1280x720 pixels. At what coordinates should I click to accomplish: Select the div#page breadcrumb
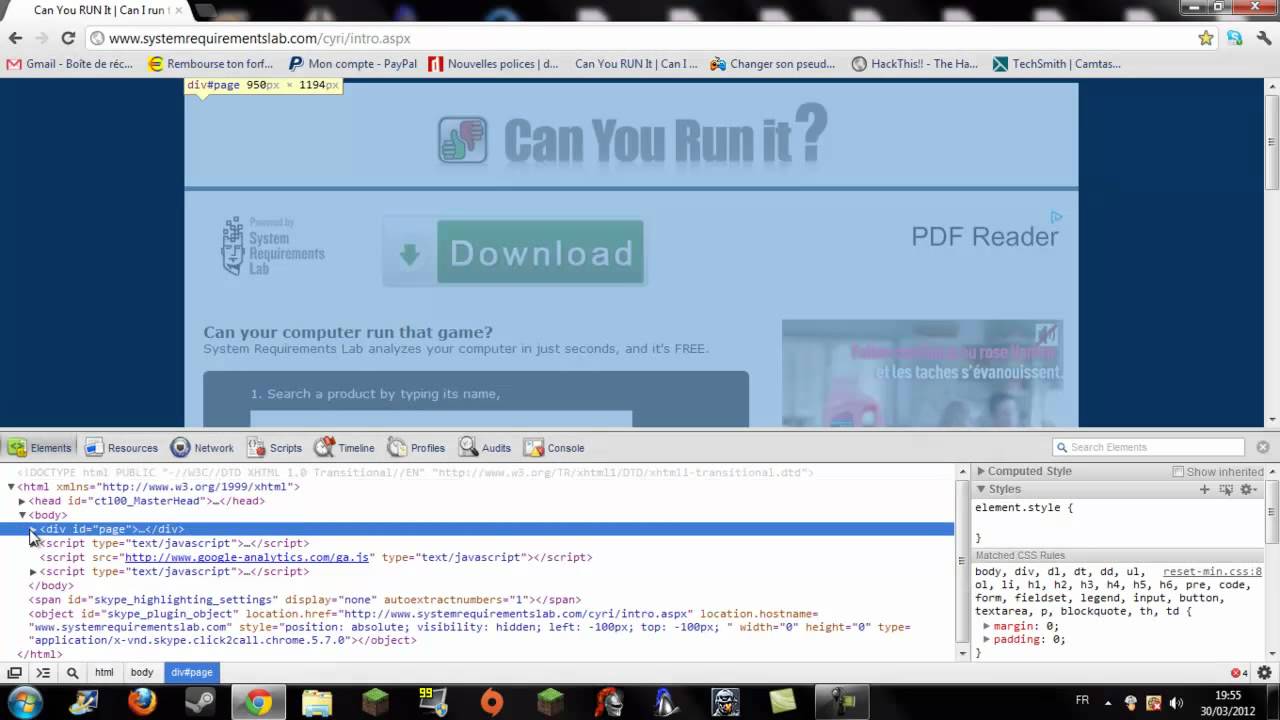click(191, 673)
